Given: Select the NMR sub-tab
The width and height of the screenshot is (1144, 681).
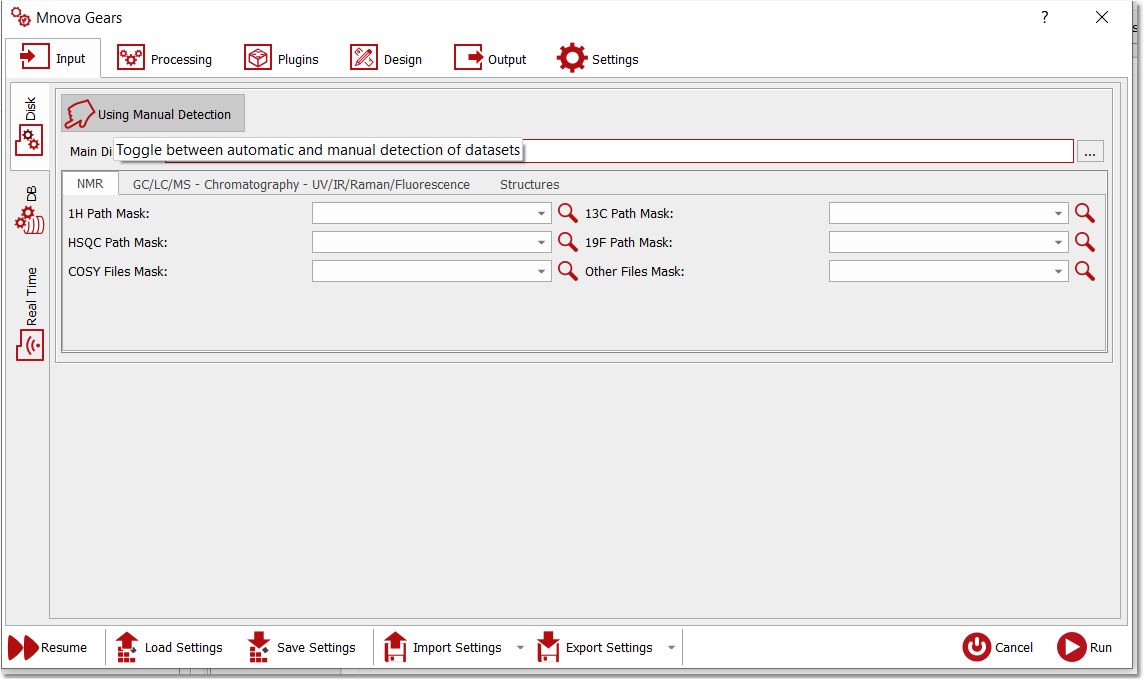Looking at the screenshot, I should pos(90,183).
